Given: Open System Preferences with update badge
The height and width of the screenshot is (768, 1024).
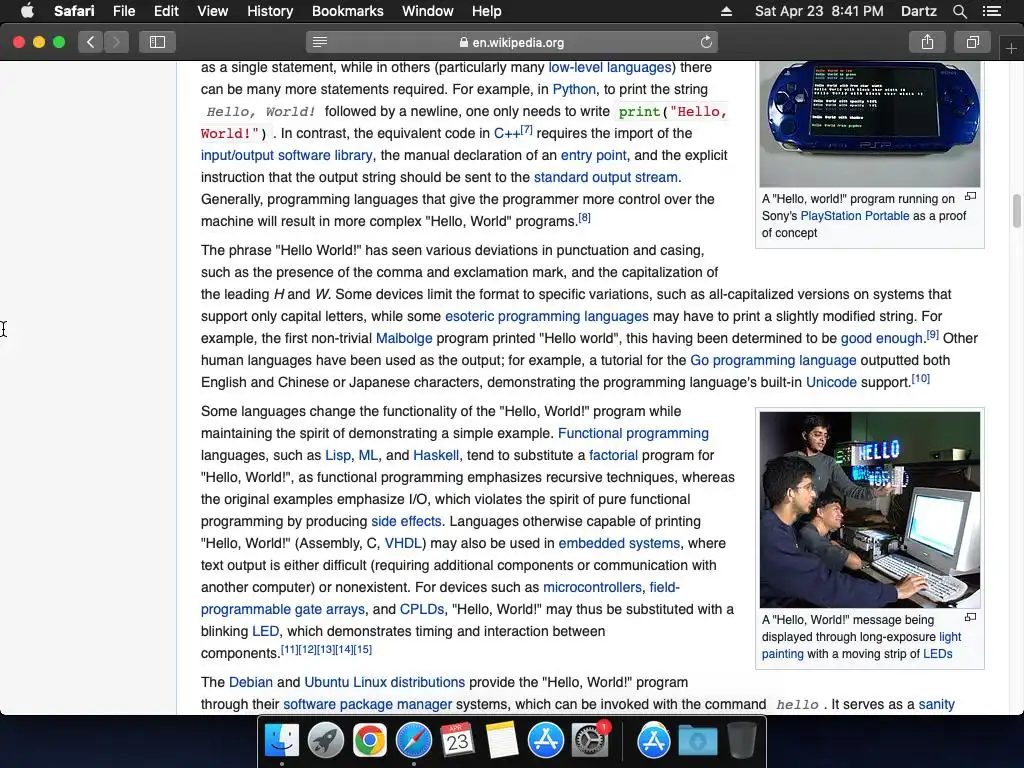Looking at the screenshot, I should (x=590, y=741).
